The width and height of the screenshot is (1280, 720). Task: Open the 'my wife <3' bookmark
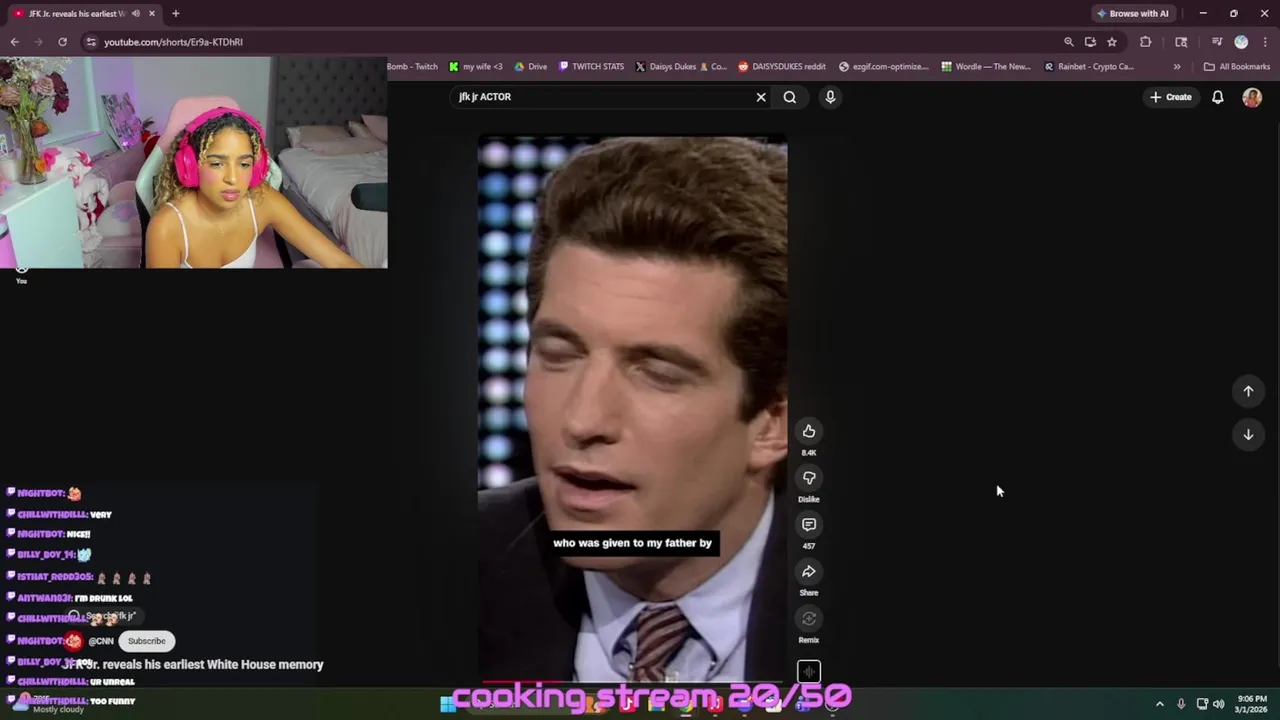[476, 67]
